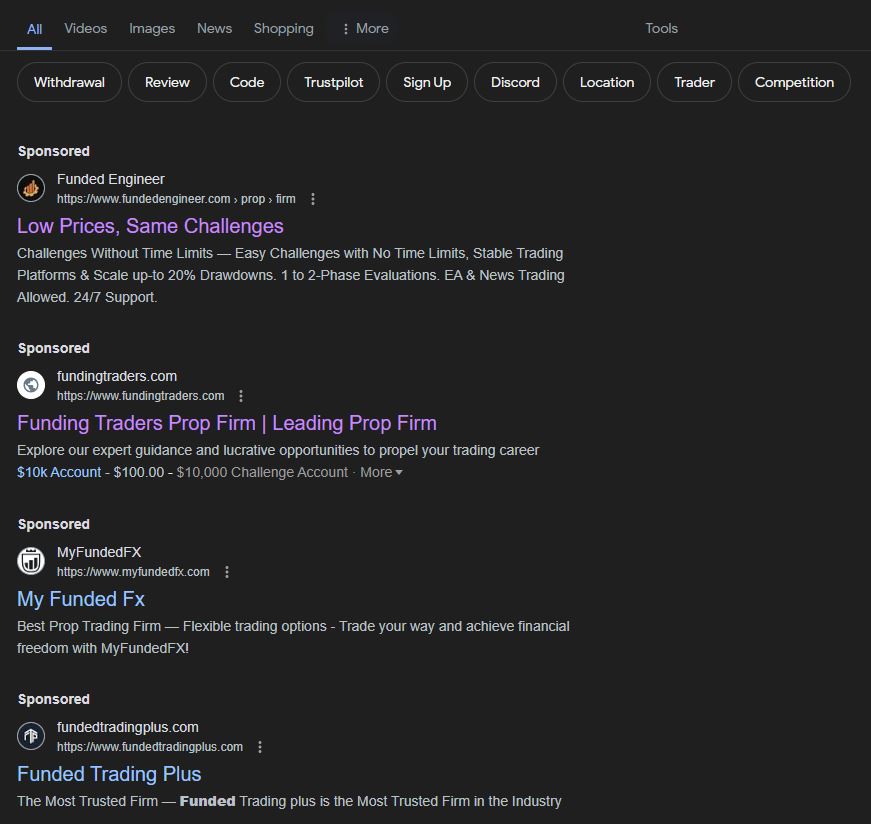This screenshot has height=824, width=871.
Task: Expand the More dropdown under the $10,000 Challenge Account
Action: (x=380, y=472)
